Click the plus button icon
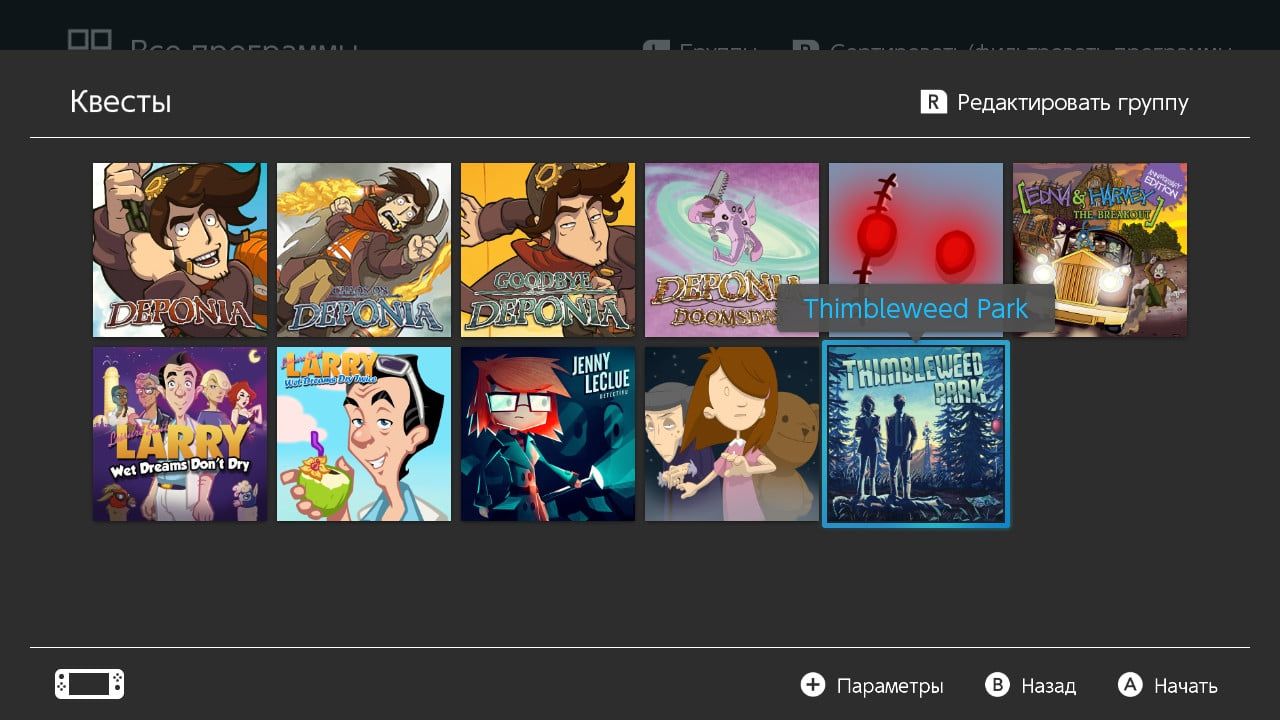Screen dimensions: 1280x720 pos(813,685)
